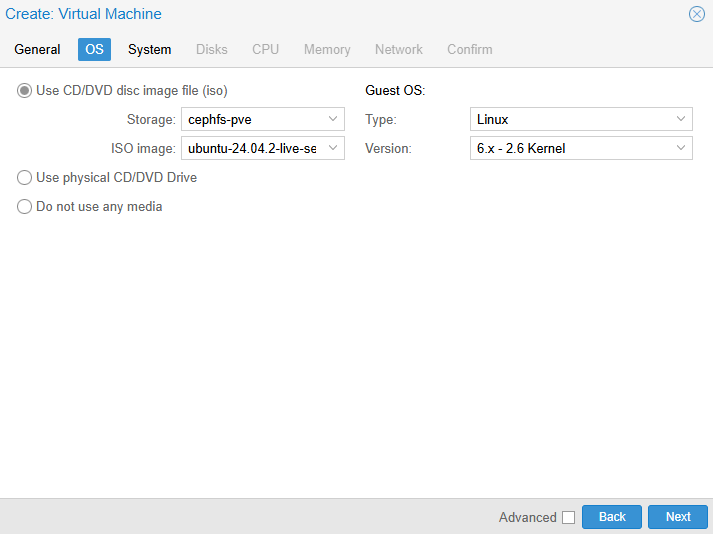This screenshot has width=713, height=534.
Task: Open the Guest OS Type dropdown arrow
Action: [x=681, y=119]
